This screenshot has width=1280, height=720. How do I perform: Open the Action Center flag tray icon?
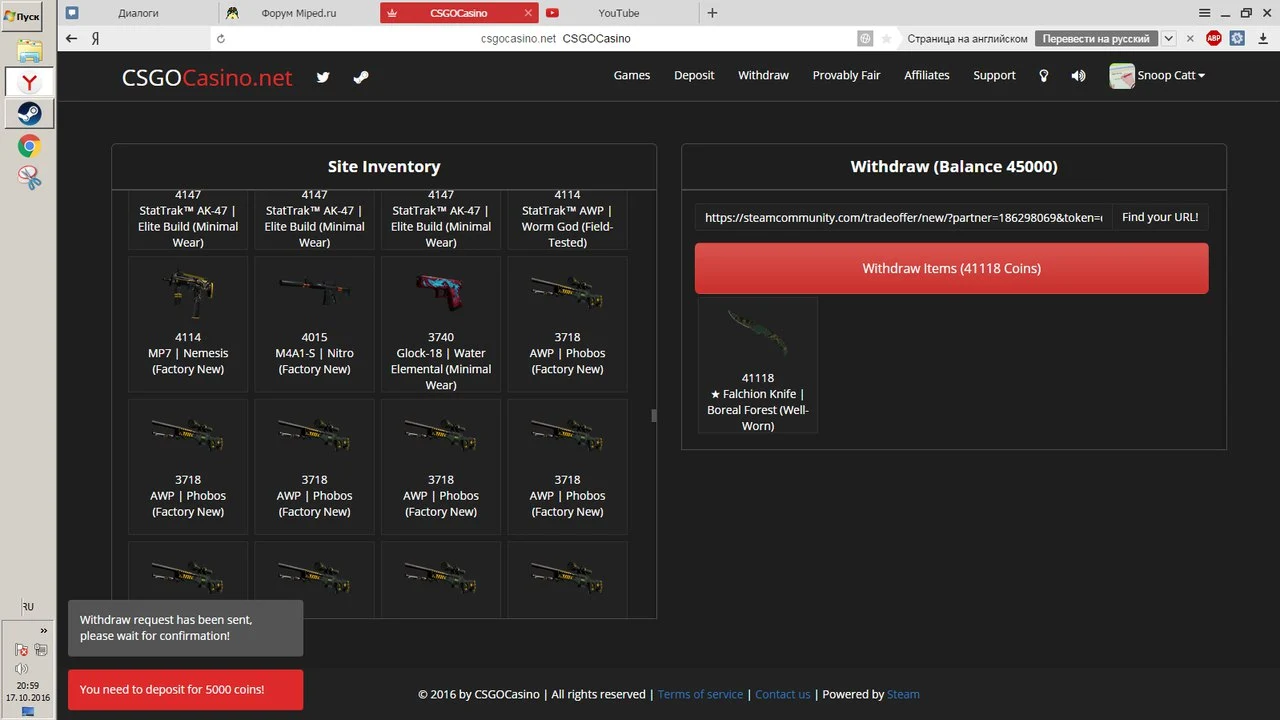click(21, 650)
